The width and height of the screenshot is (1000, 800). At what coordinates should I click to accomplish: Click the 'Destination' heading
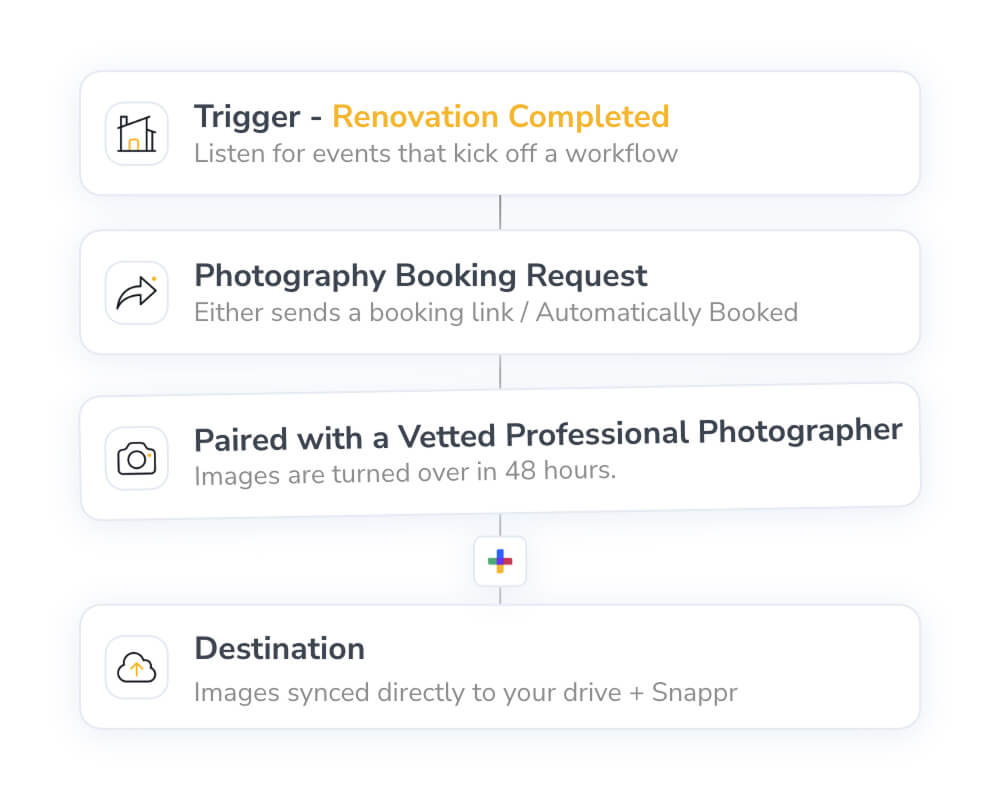point(279,648)
